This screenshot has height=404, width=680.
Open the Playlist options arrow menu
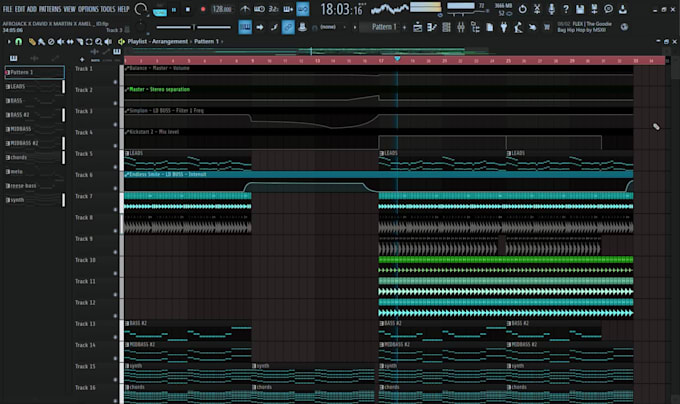point(9,42)
